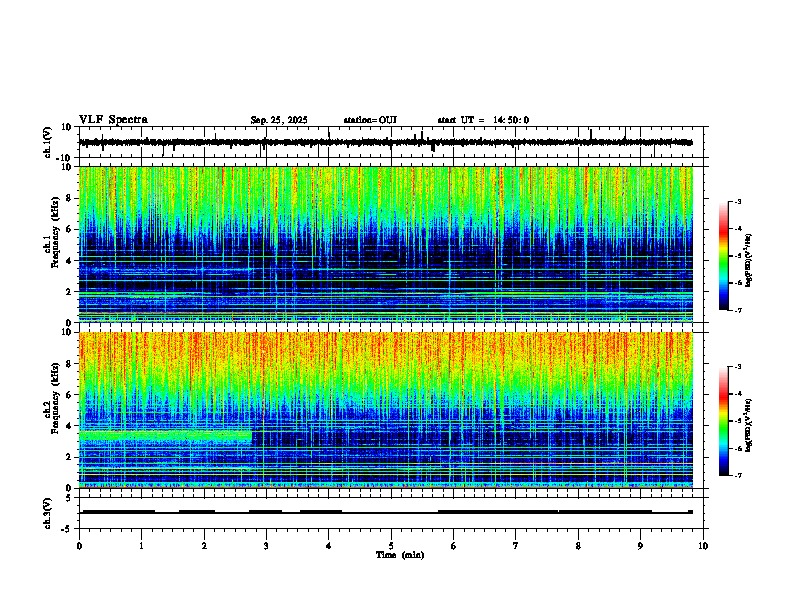Click the "Time (min)" x-axis label

pyautogui.click(x=400, y=555)
